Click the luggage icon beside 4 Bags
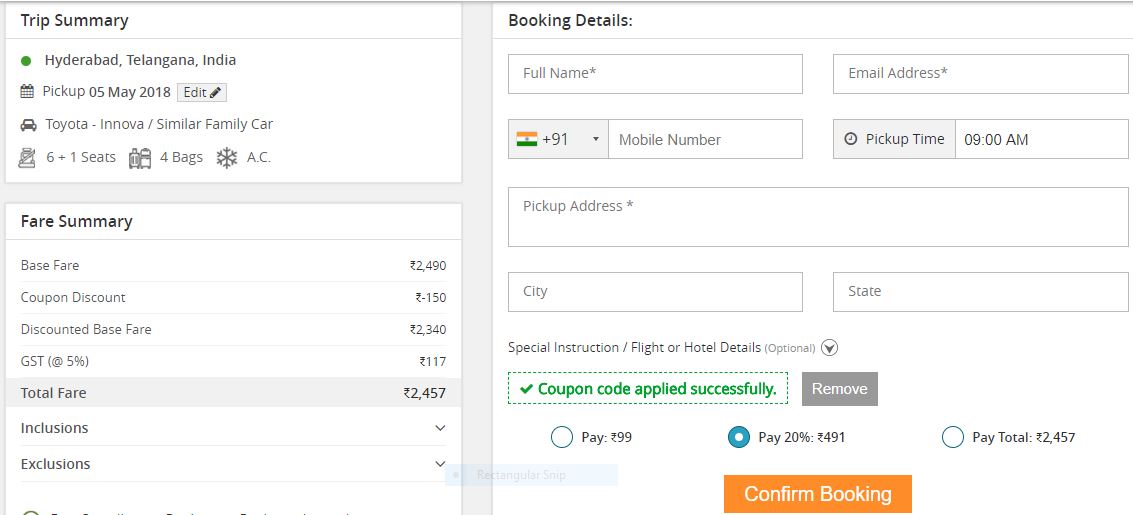Image resolution: width=1133 pixels, height=515 pixels. (140, 158)
